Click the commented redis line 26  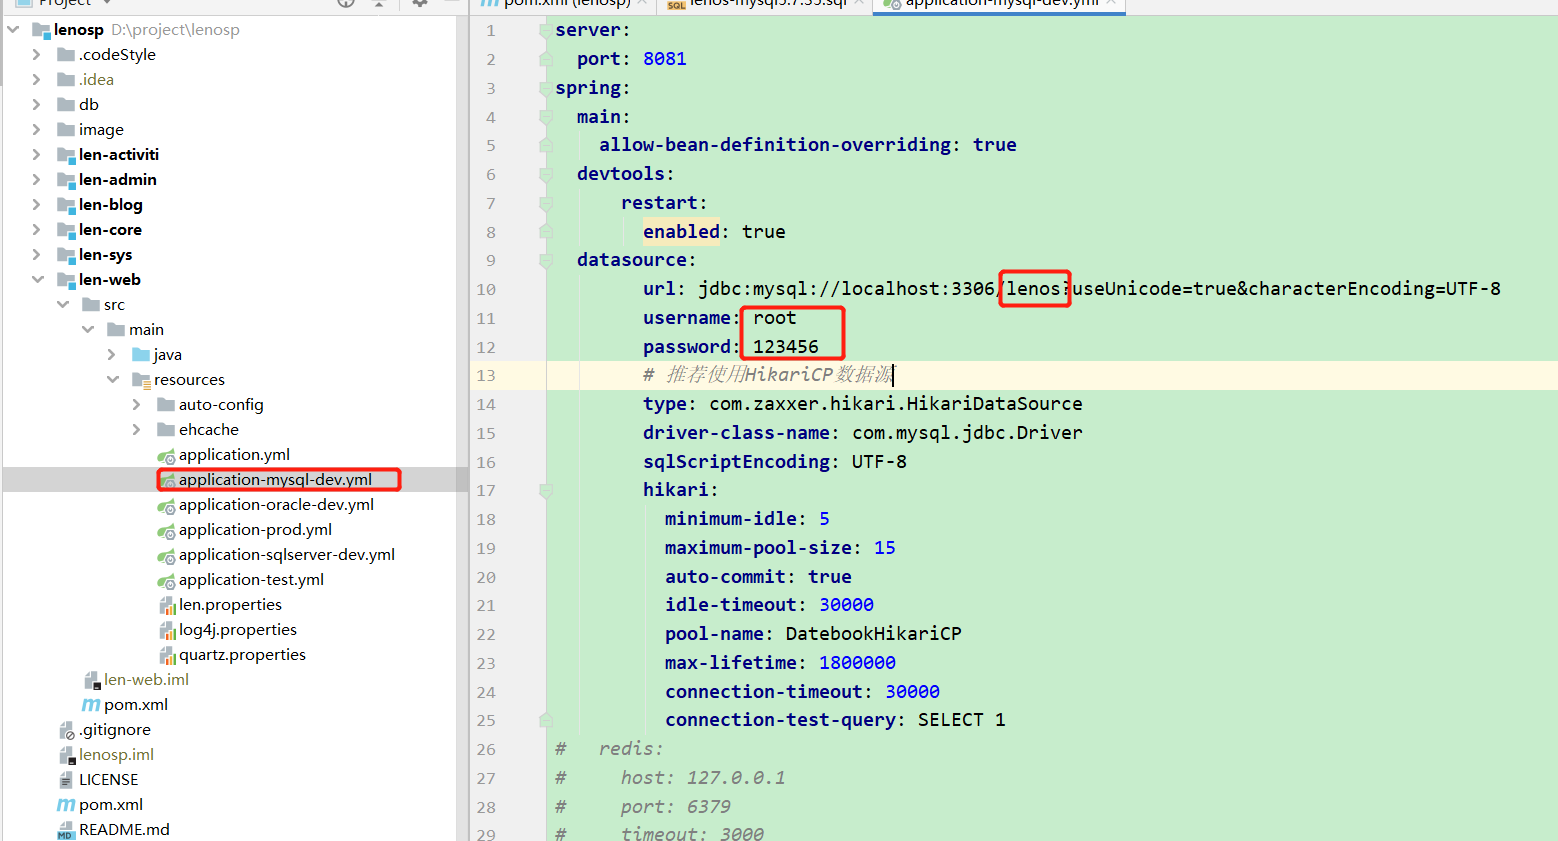tap(610, 749)
